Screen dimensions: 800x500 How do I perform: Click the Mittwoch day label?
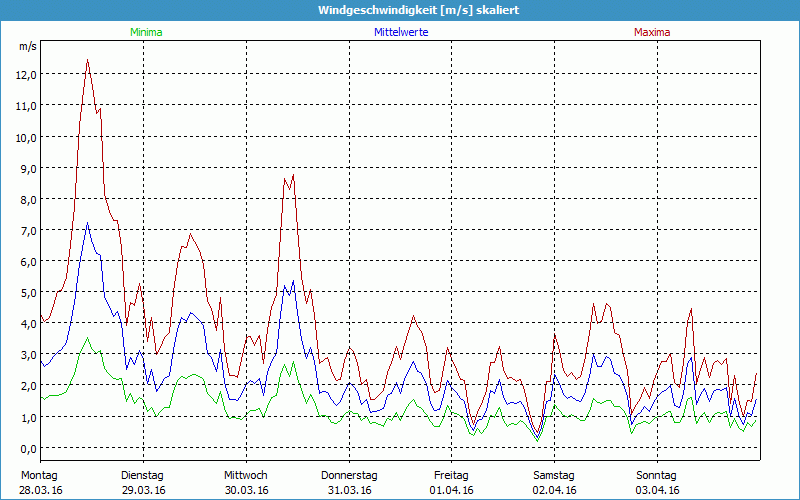tap(245, 476)
